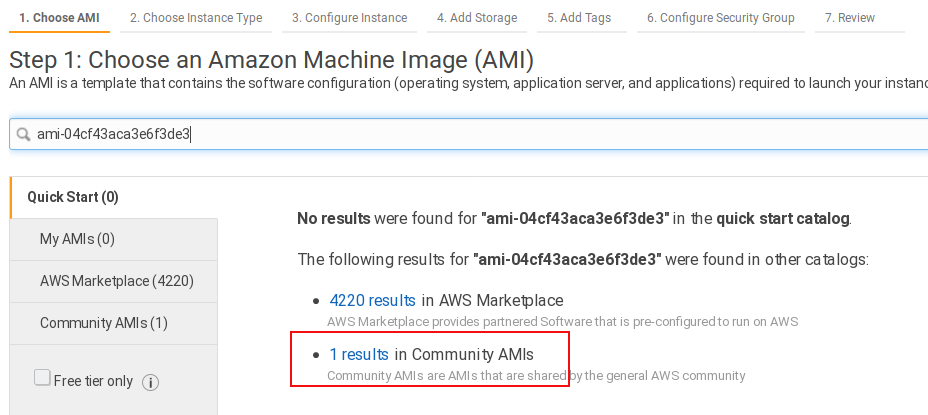
Task: Click the Free tier only info icon
Action: tap(151, 382)
